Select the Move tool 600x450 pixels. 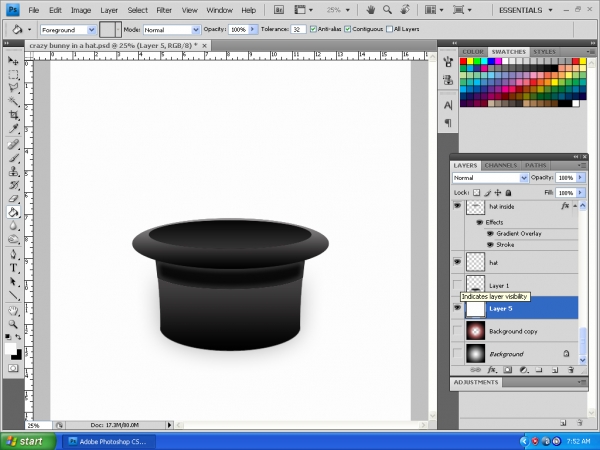[13, 60]
